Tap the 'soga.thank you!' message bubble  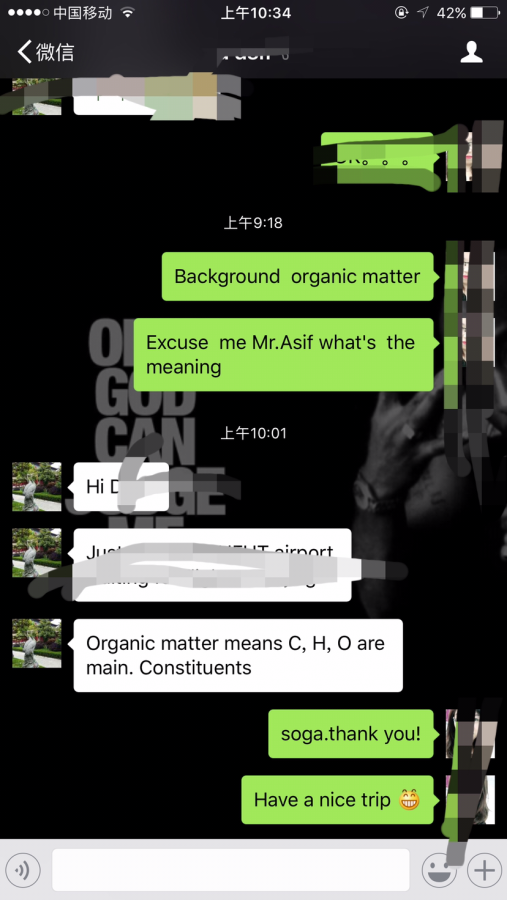pyautogui.click(x=351, y=734)
